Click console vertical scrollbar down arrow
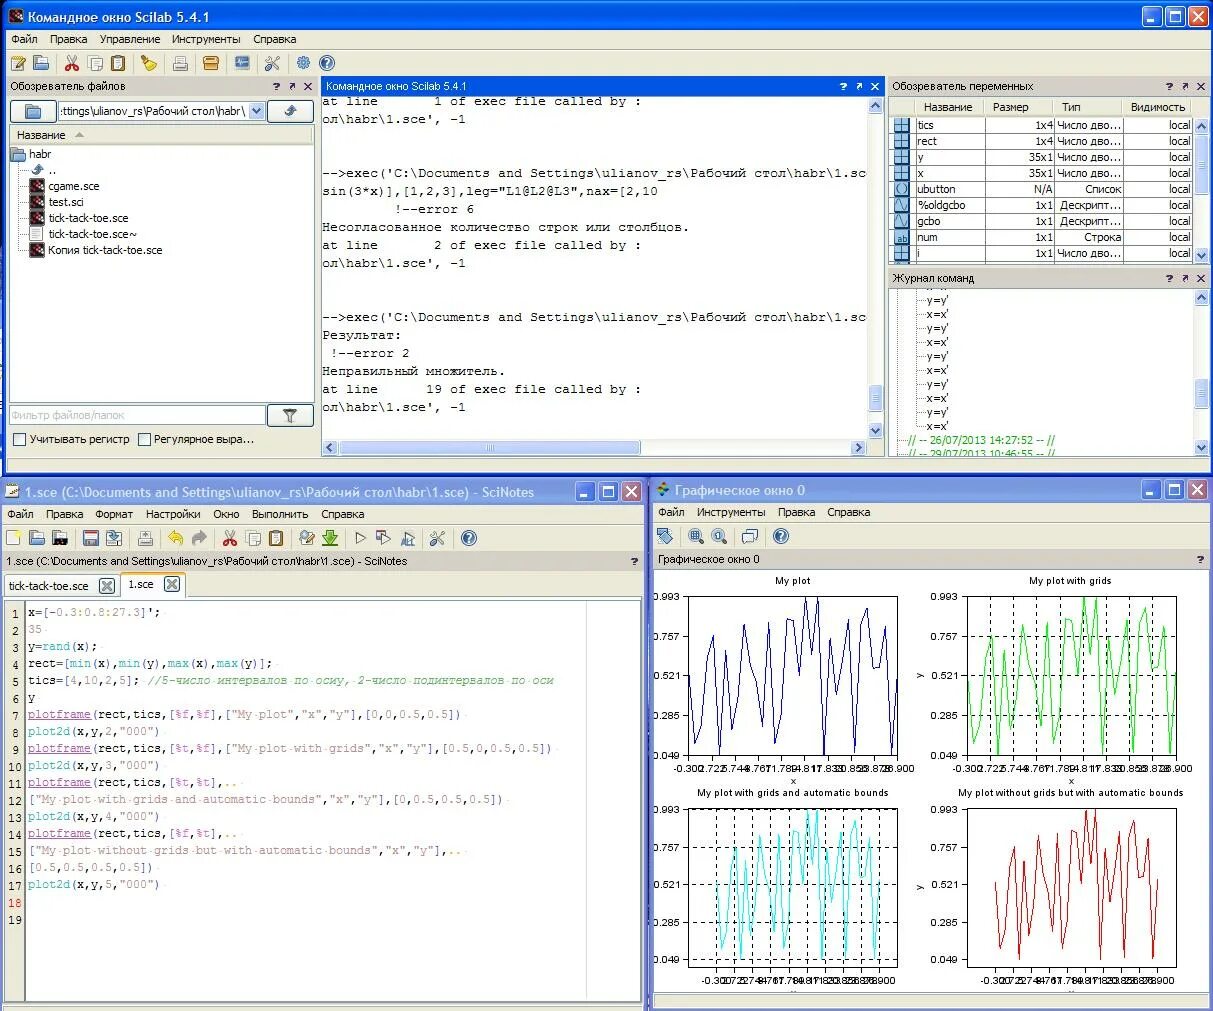The image size is (1213, 1011). 875,431
